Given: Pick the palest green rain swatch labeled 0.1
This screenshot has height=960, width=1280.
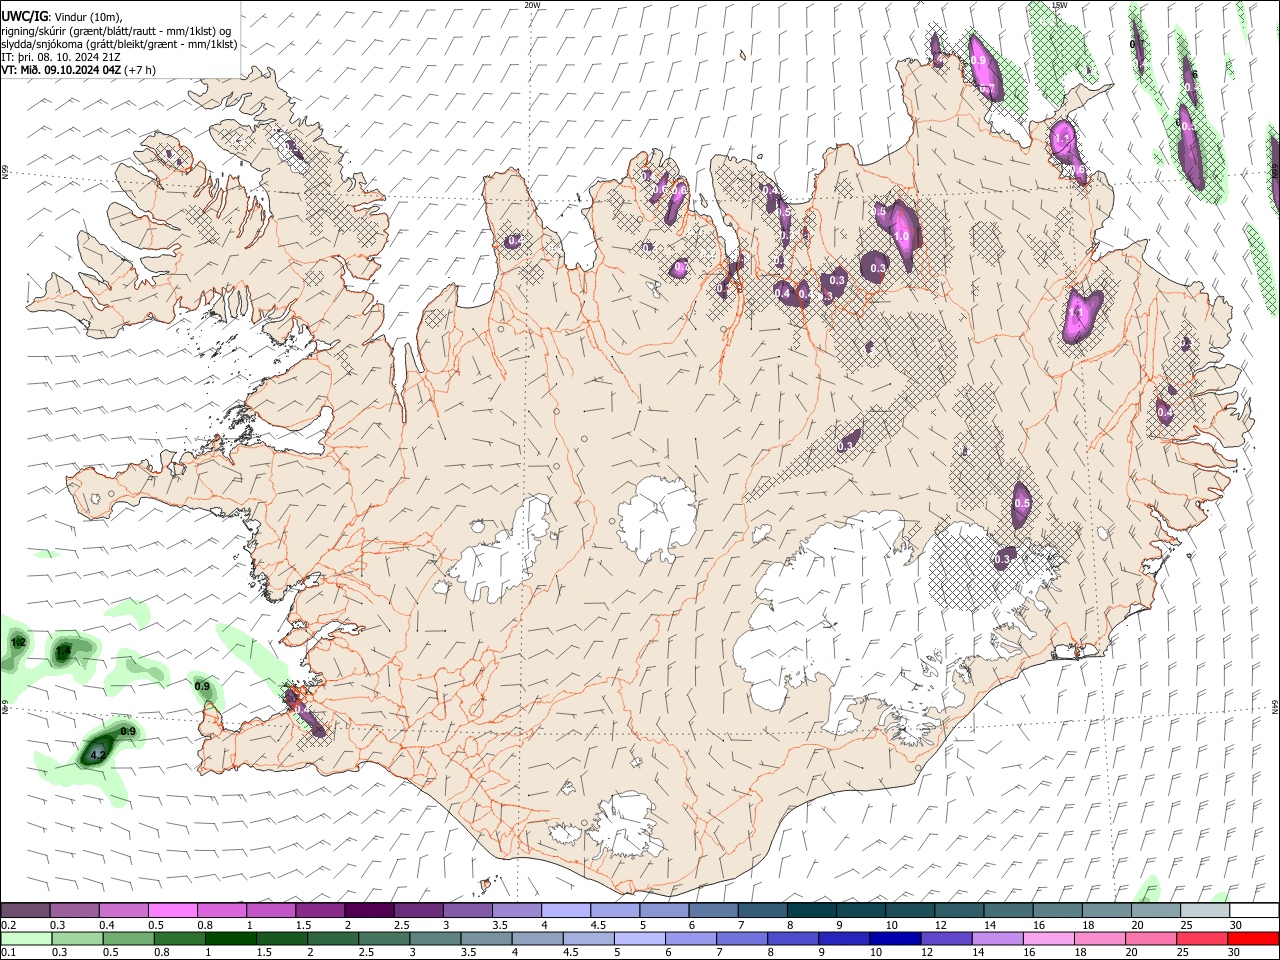Looking at the screenshot, I should coord(27,939).
